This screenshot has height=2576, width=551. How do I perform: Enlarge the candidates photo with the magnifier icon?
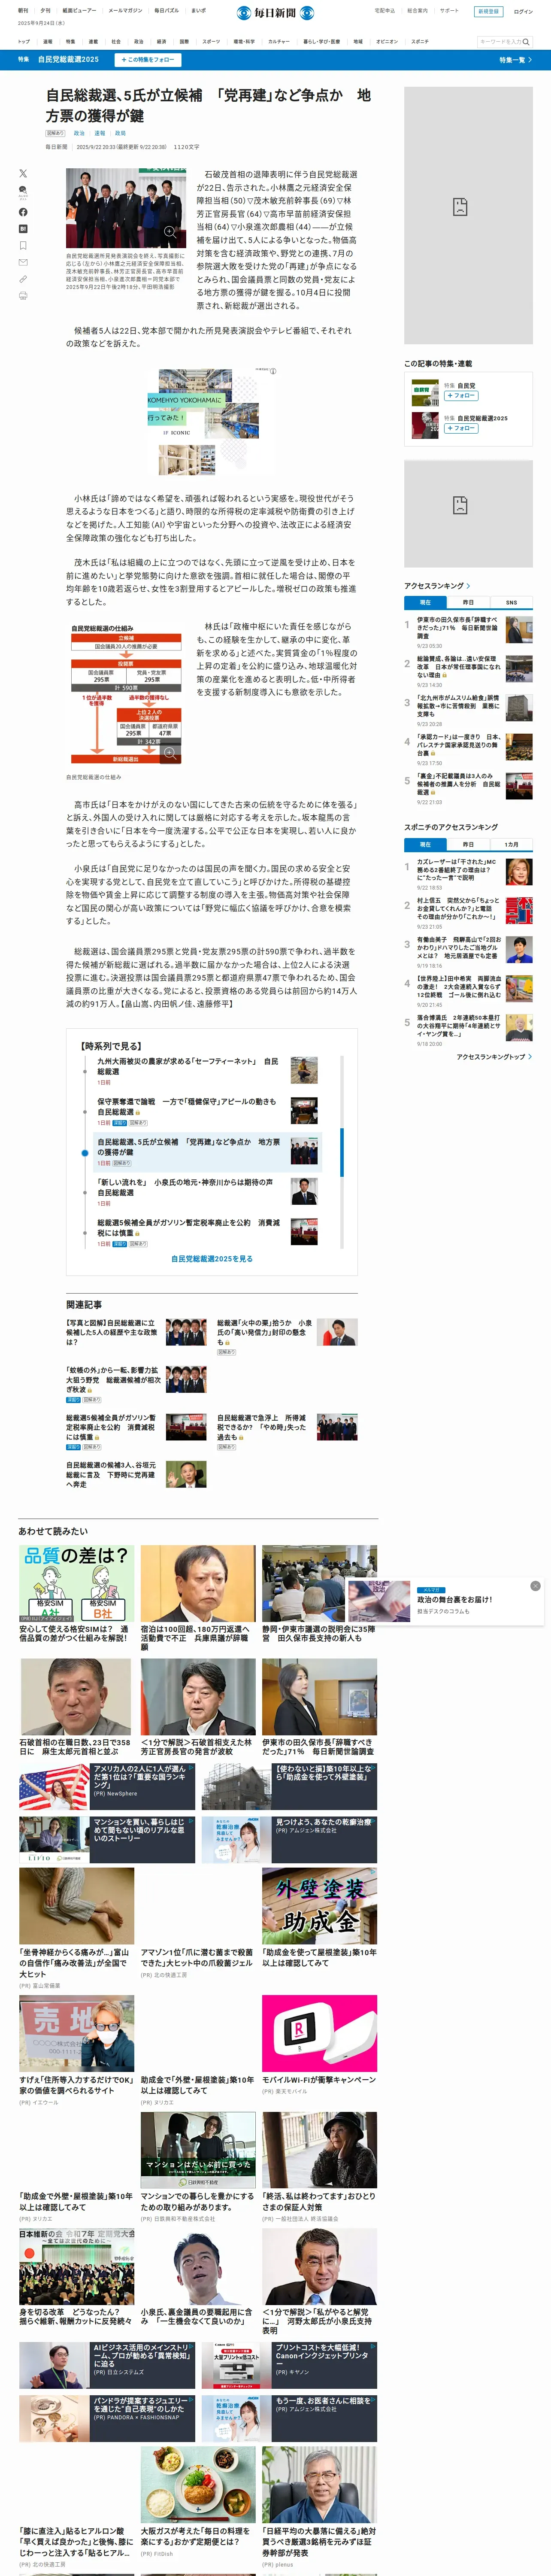tap(170, 232)
